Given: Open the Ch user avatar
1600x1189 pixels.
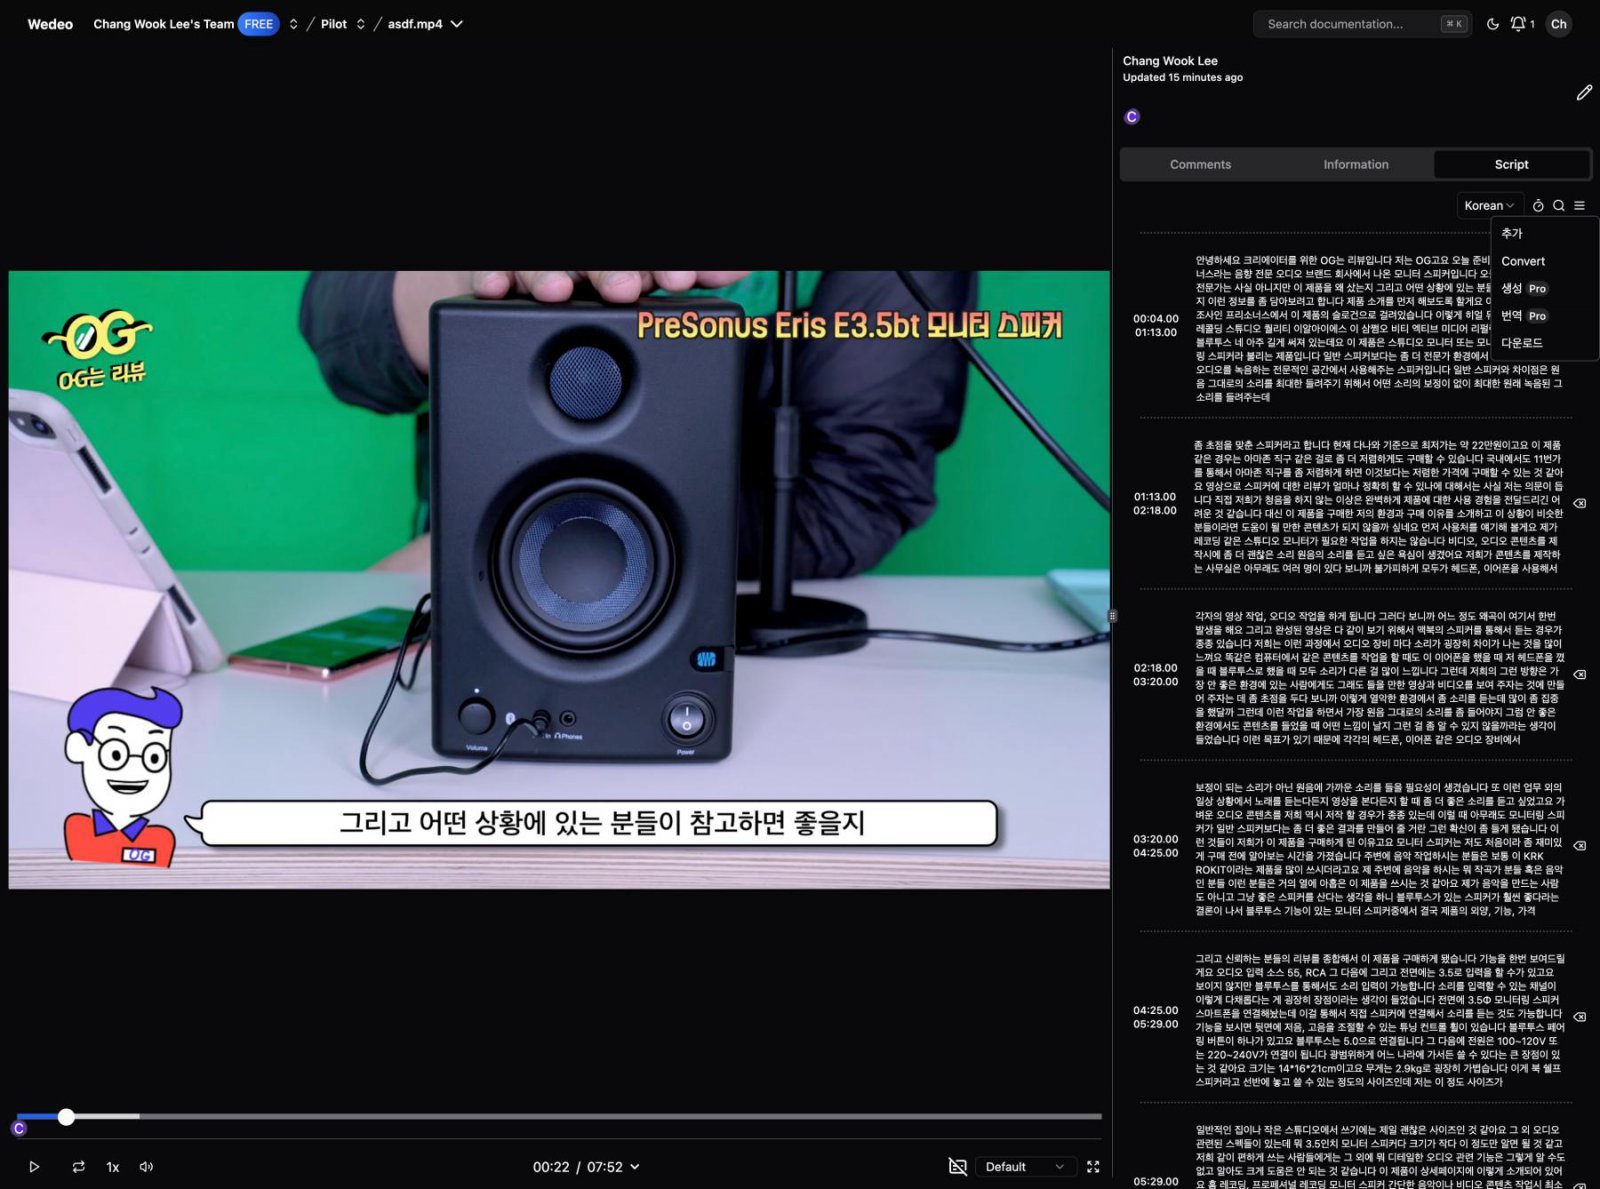Looking at the screenshot, I should tap(1559, 24).
